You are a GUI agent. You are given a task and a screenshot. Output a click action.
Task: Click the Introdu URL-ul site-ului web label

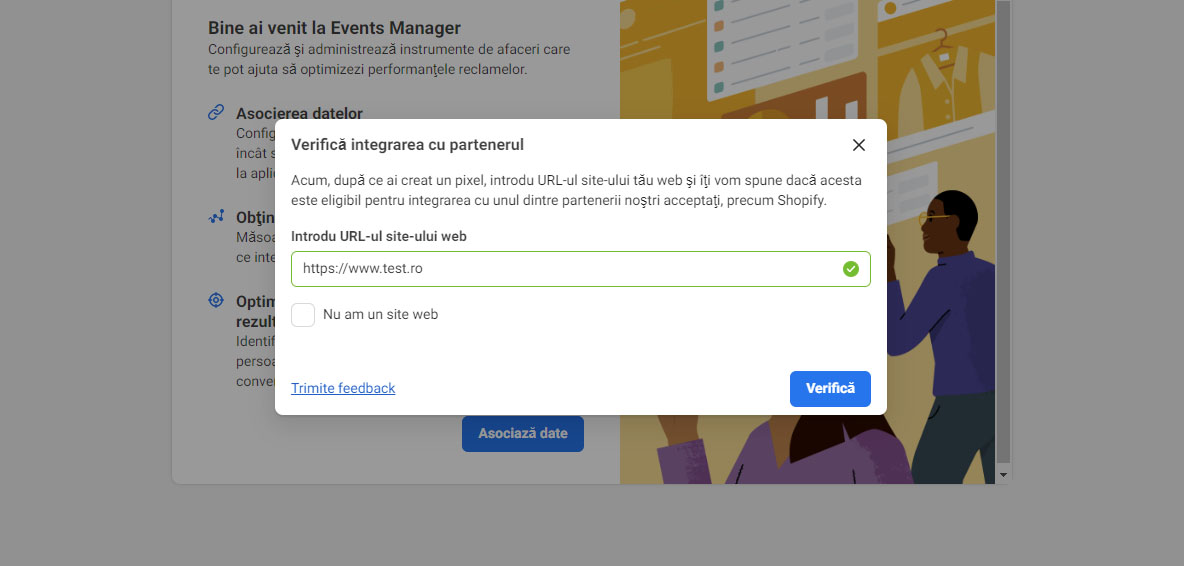[379, 236]
